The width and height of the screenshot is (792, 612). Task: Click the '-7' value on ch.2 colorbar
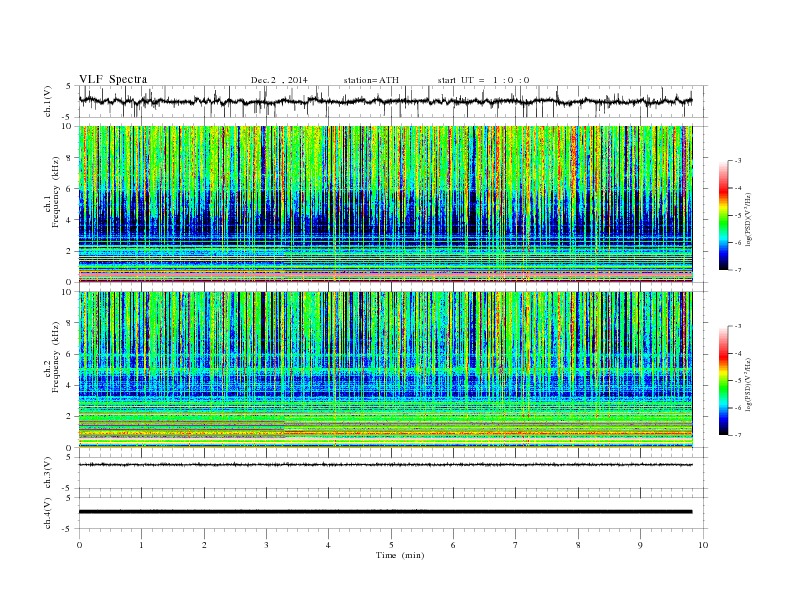[737, 435]
